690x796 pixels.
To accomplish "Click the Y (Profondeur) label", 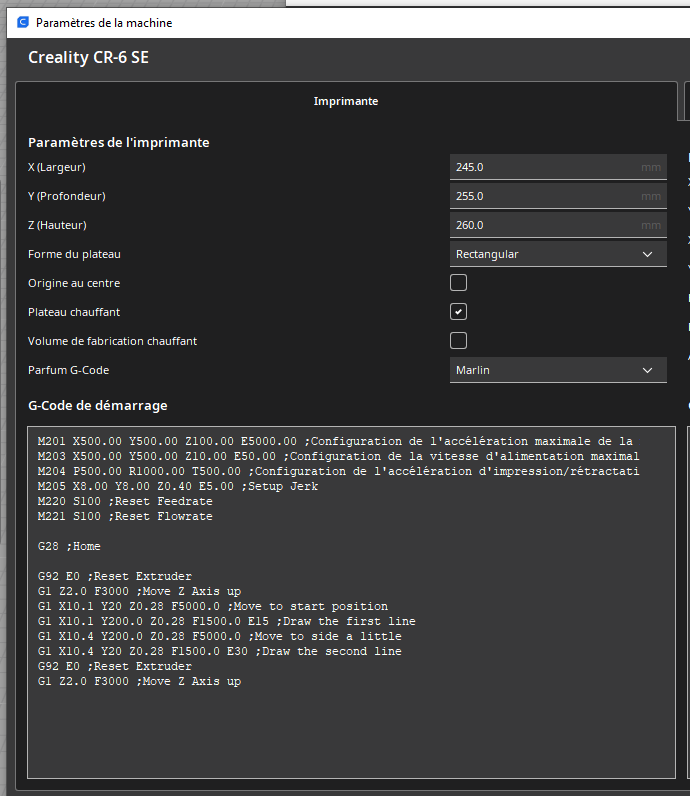I will [x=67, y=196].
